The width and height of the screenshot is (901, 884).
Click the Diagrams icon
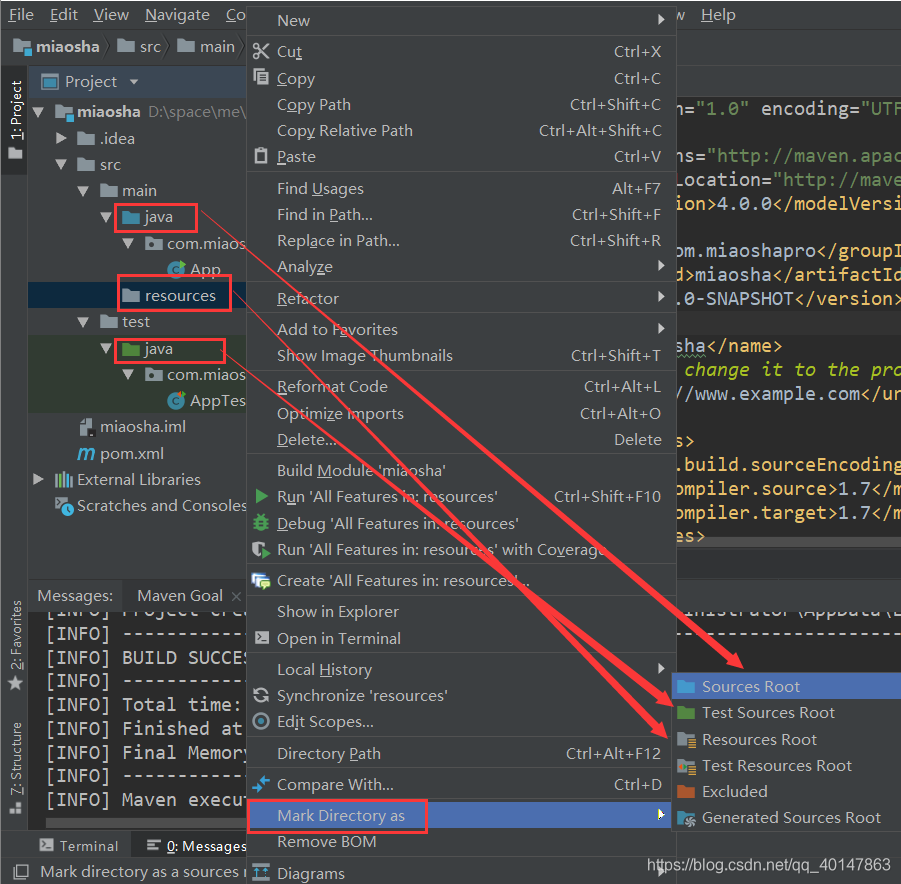point(261,873)
